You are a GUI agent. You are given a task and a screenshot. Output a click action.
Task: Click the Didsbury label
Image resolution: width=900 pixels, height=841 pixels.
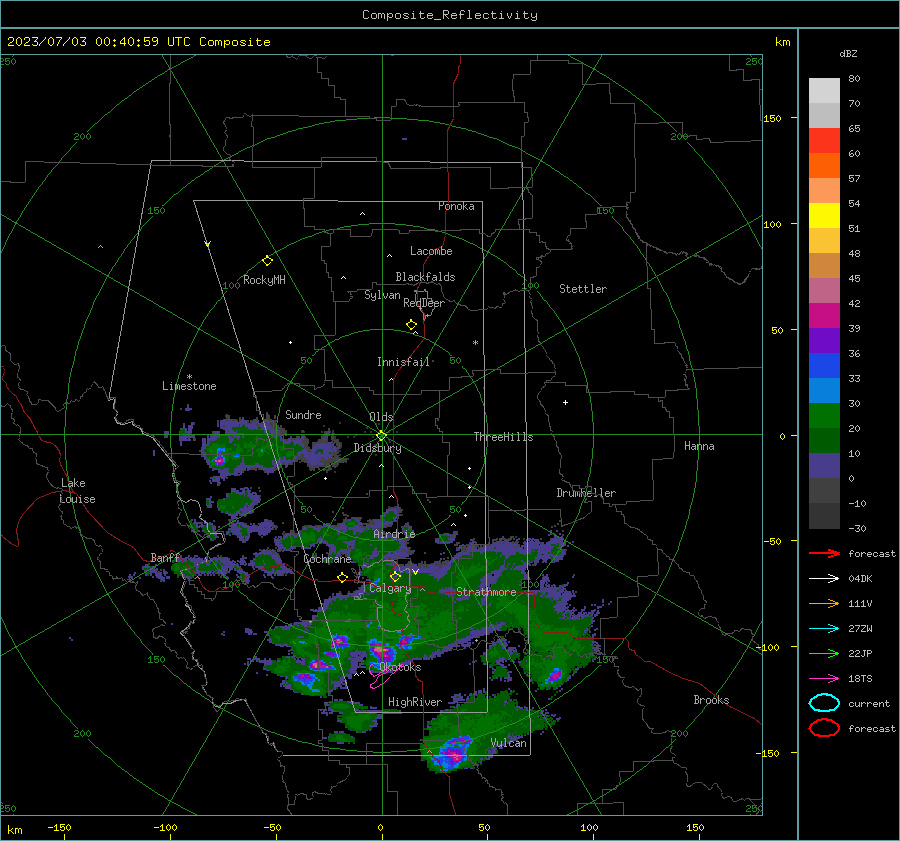tap(377, 448)
